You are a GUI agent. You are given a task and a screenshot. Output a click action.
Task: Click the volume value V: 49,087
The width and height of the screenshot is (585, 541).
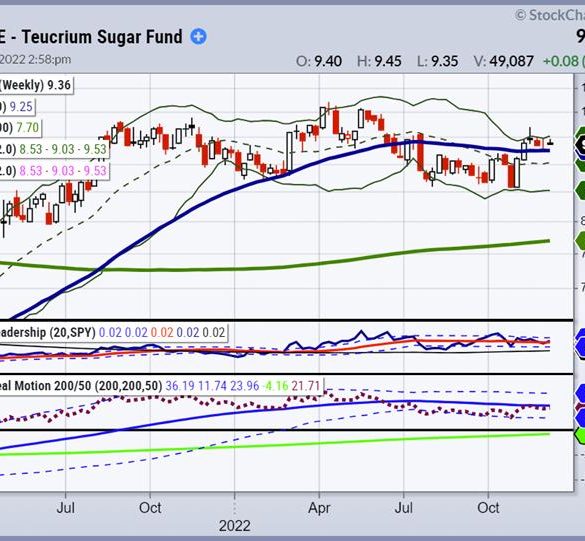504,61
